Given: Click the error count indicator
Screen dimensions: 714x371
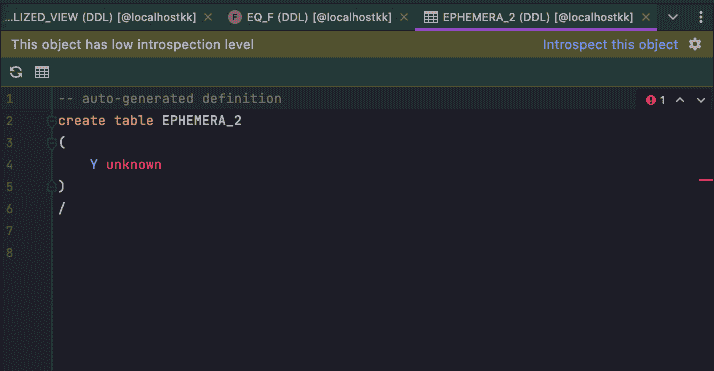Looking at the screenshot, I should [x=656, y=100].
